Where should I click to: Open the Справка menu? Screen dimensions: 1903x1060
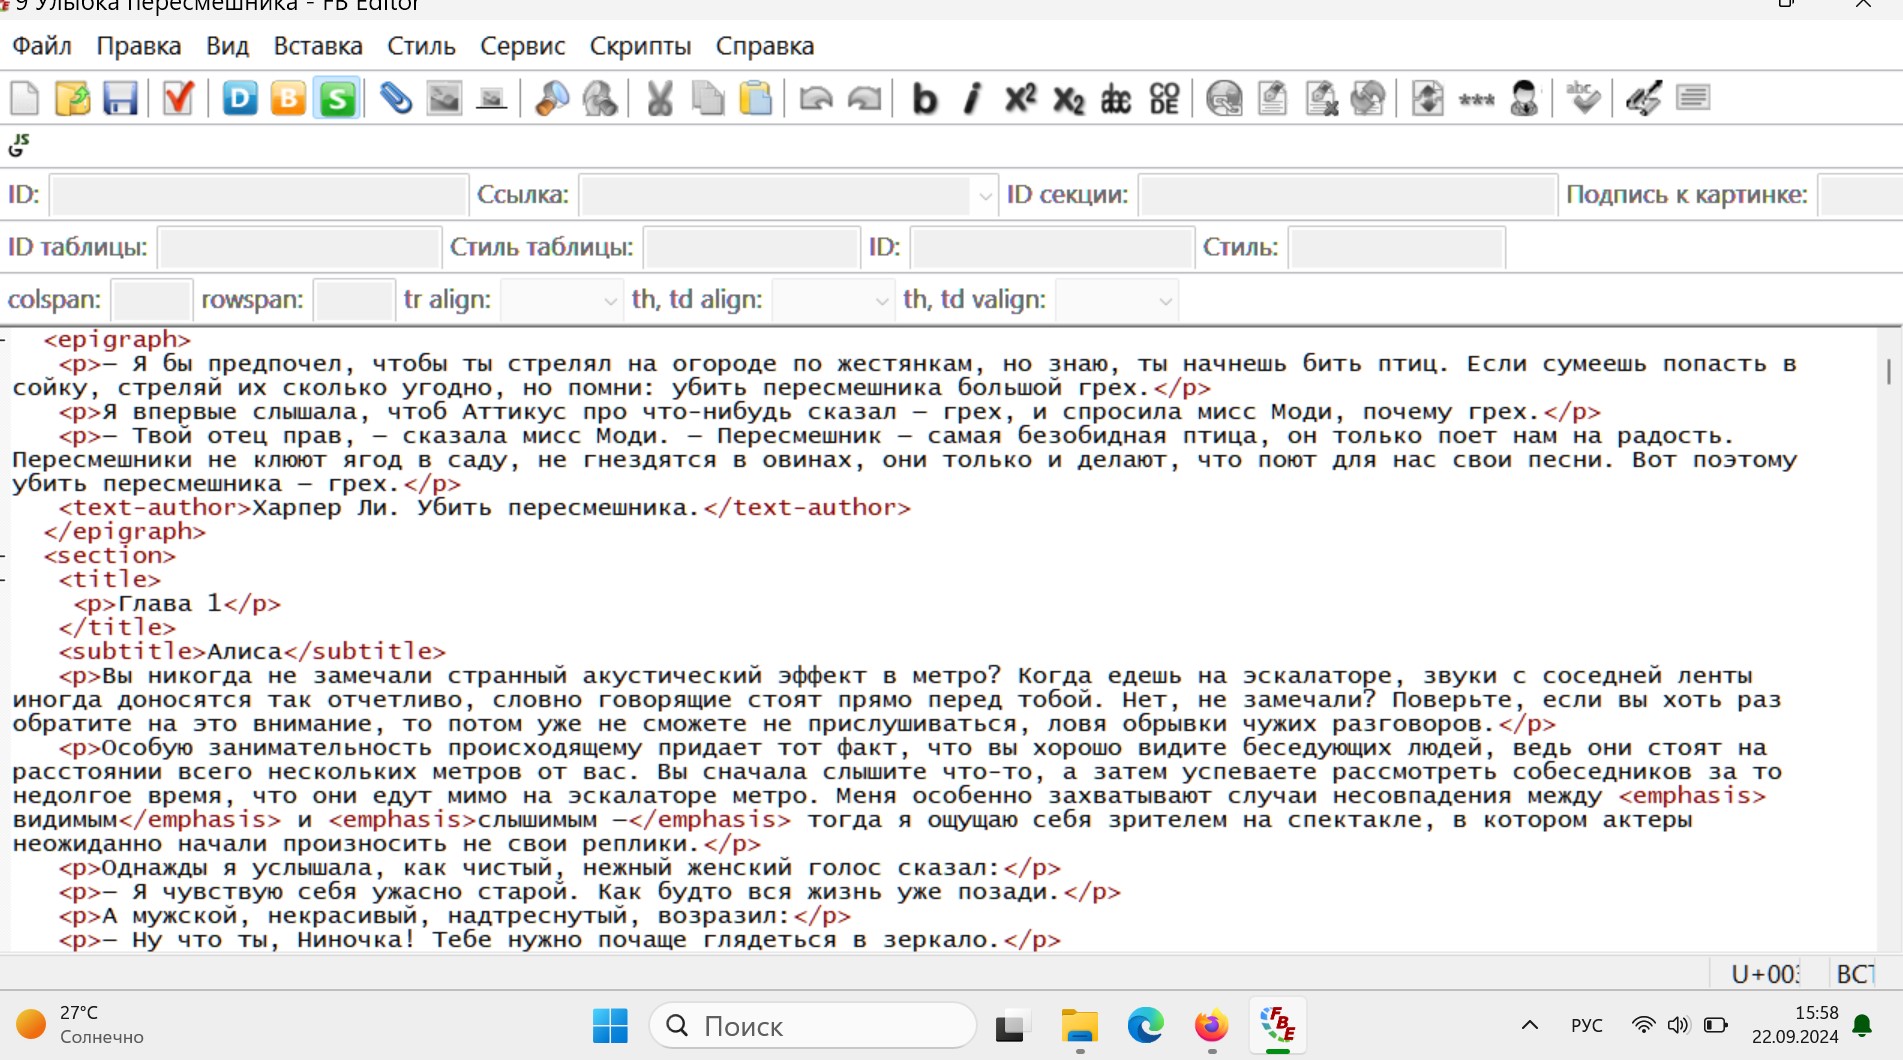click(765, 46)
